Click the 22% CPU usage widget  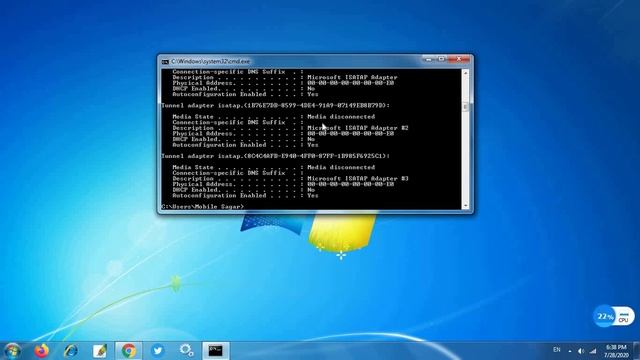click(613, 316)
